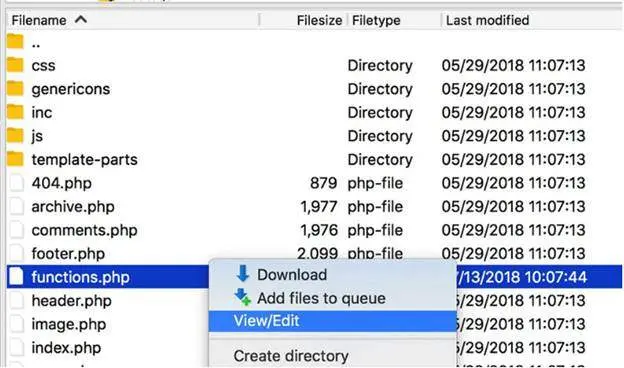Viewport: 624px width, 368px height.
Task: Toggle the Filename sort arrow
Action: tap(81, 19)
